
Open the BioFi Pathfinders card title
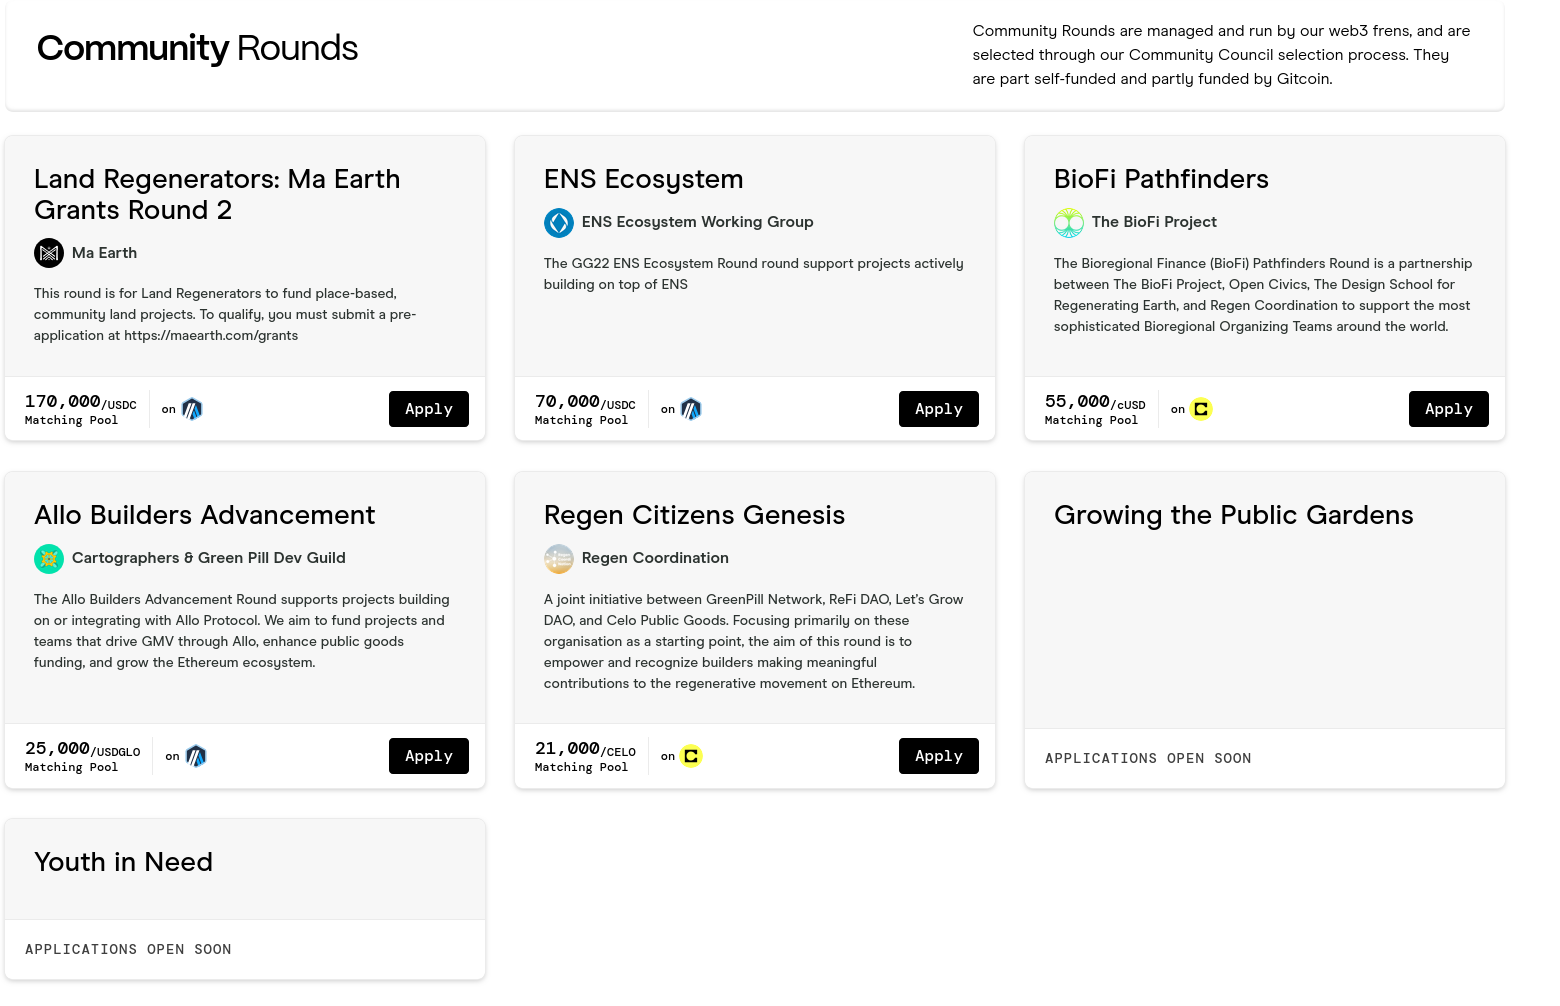(1161, 179)
